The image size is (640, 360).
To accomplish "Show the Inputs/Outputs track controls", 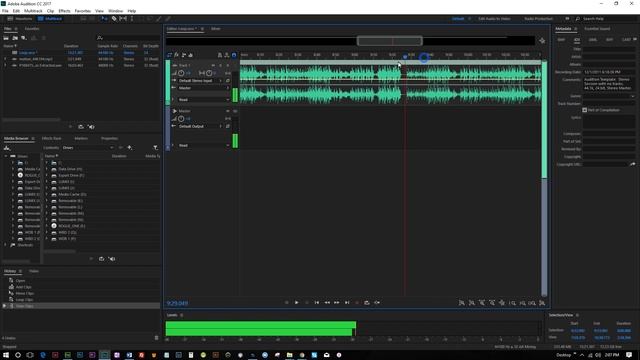I will (x=169, y=55).
